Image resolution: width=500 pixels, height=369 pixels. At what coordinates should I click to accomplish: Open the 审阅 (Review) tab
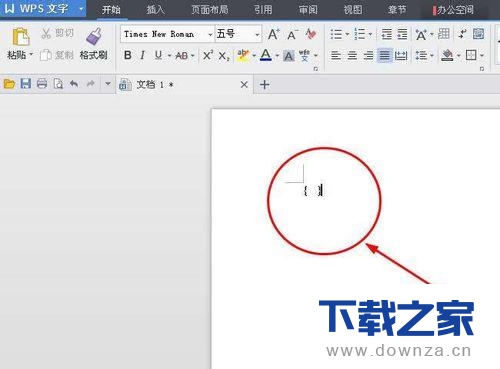click(x=308, y=9)
